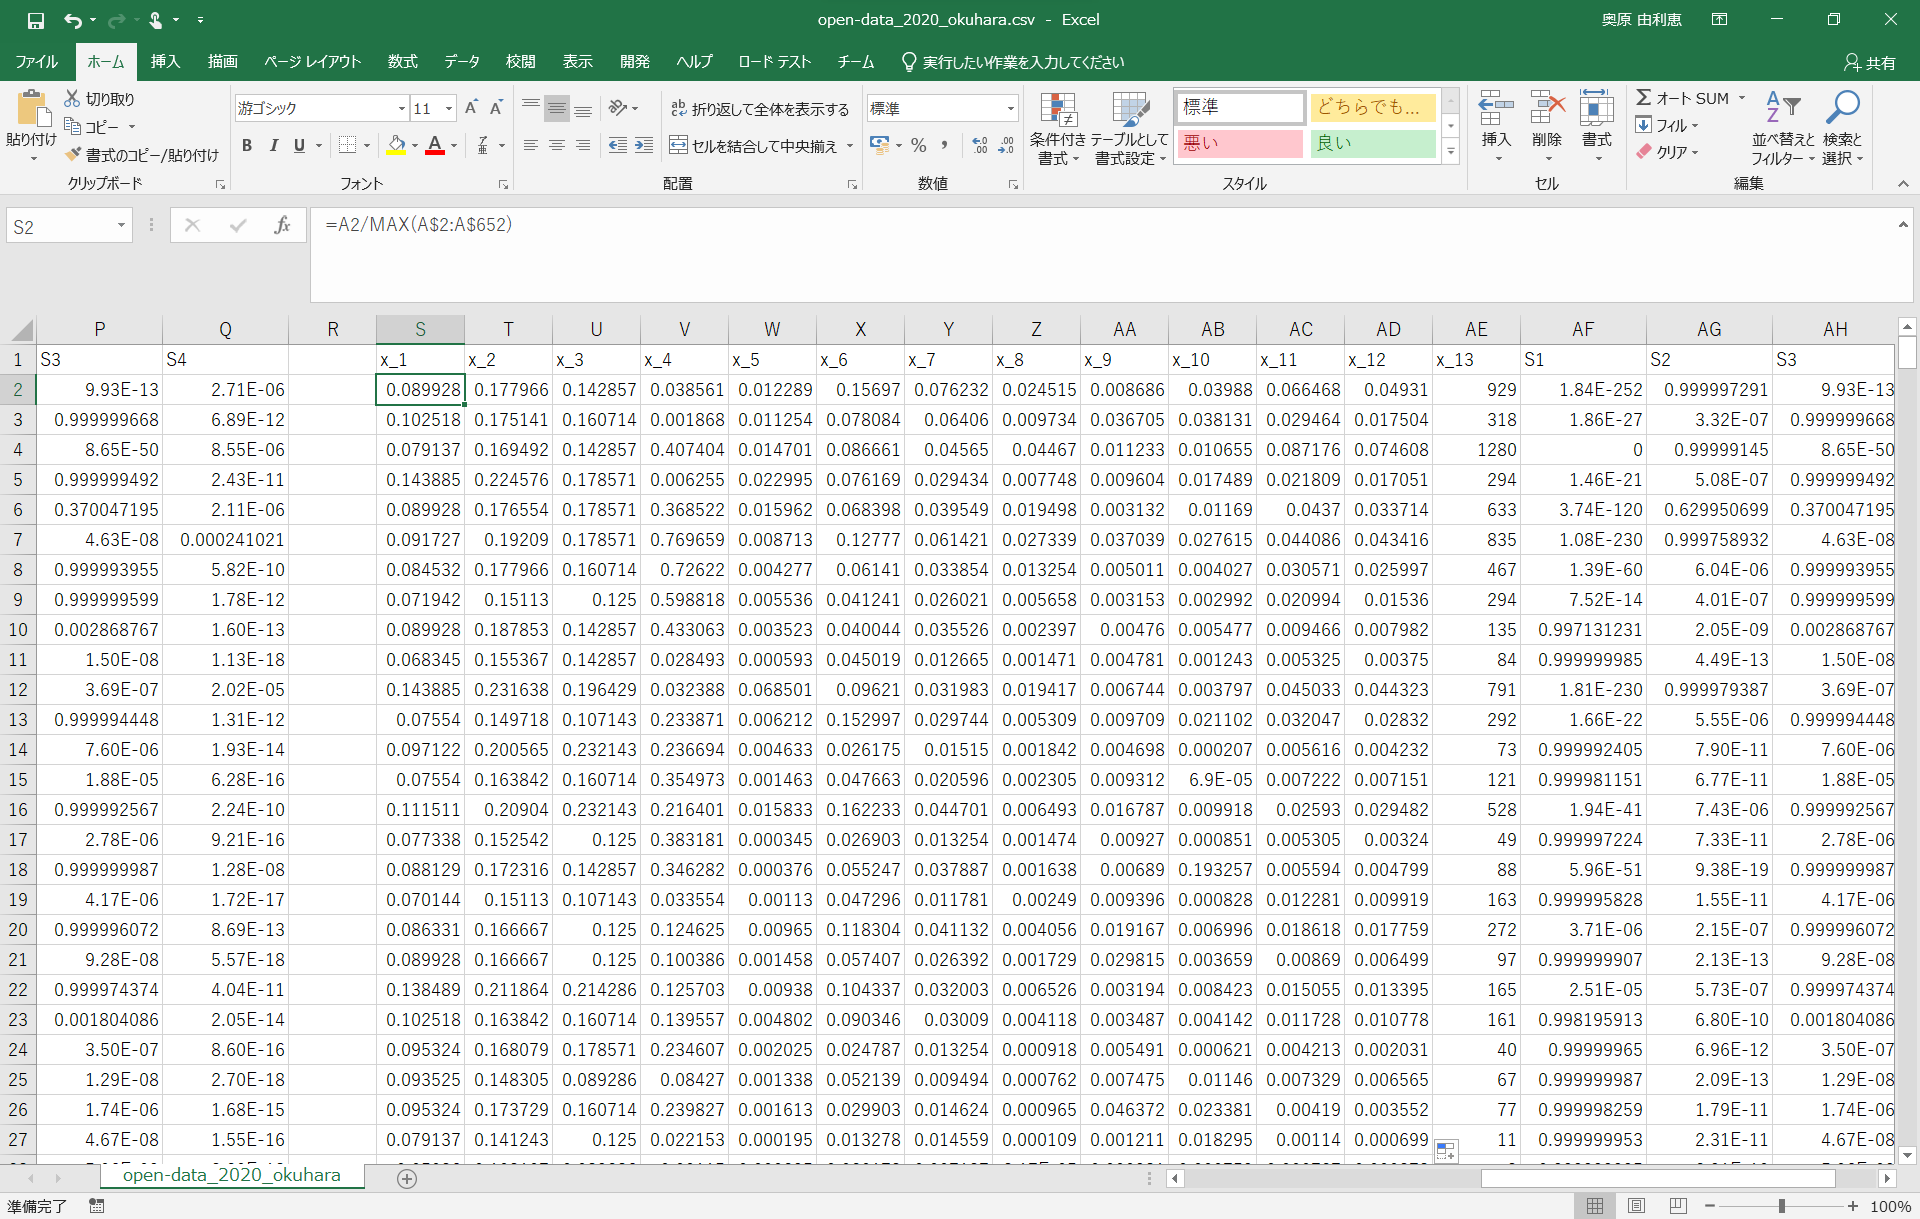Open the File menu tab
The height and width of the screenshot is (1219, 1920).
click(x=37, y=62)
